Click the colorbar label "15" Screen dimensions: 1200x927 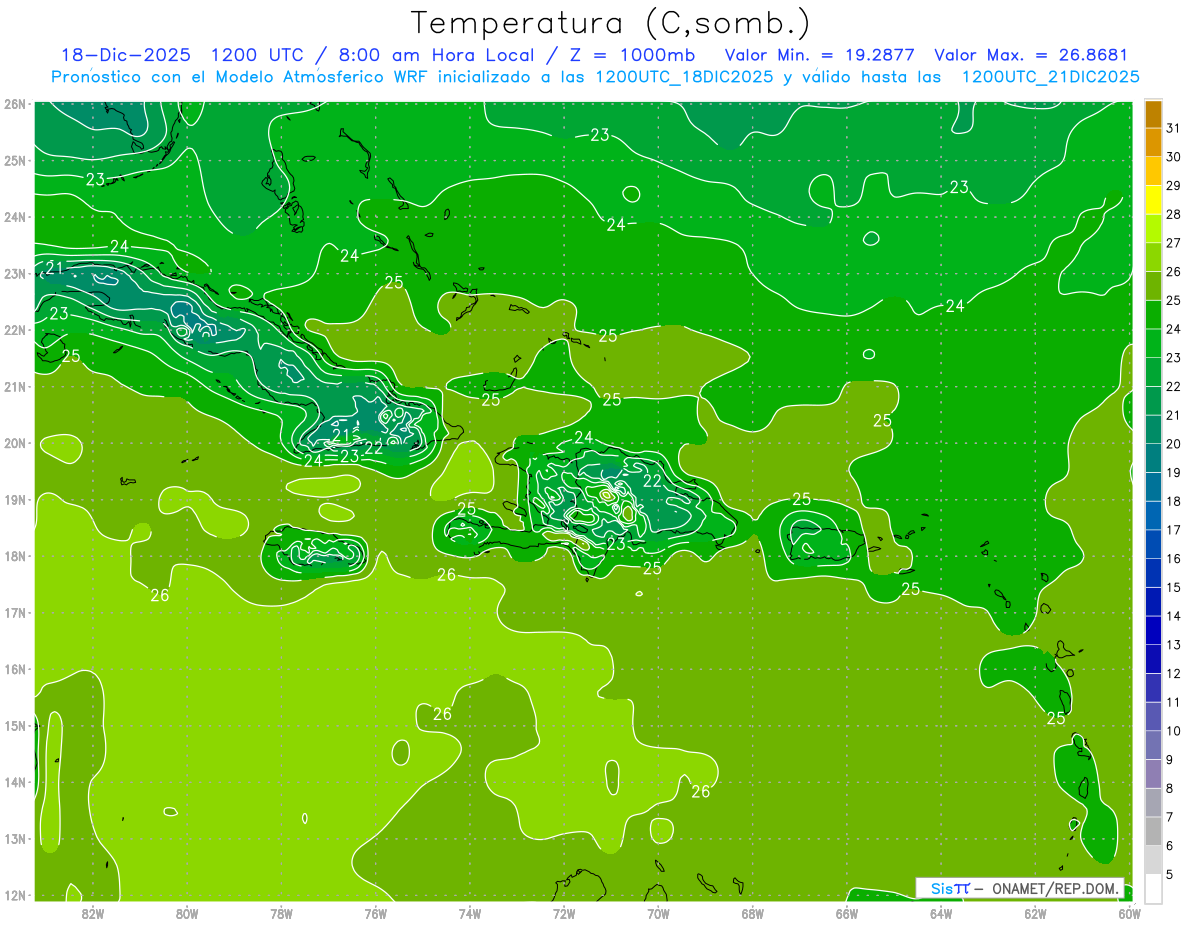[x=1173, y=588]
